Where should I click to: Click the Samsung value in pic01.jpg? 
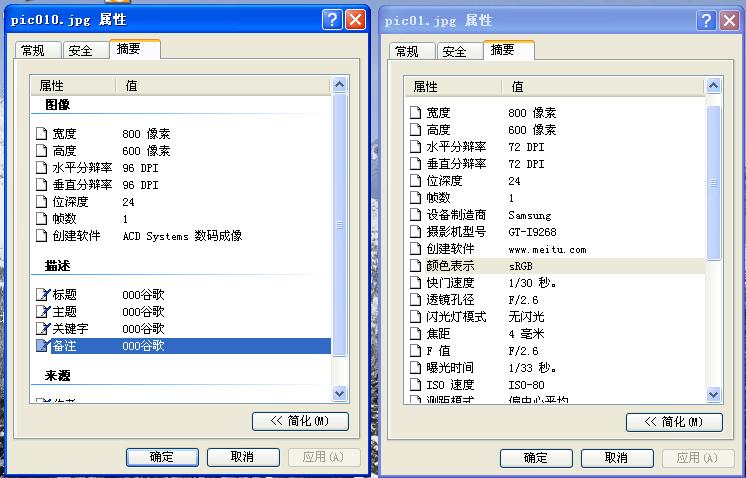click(530, 215)
